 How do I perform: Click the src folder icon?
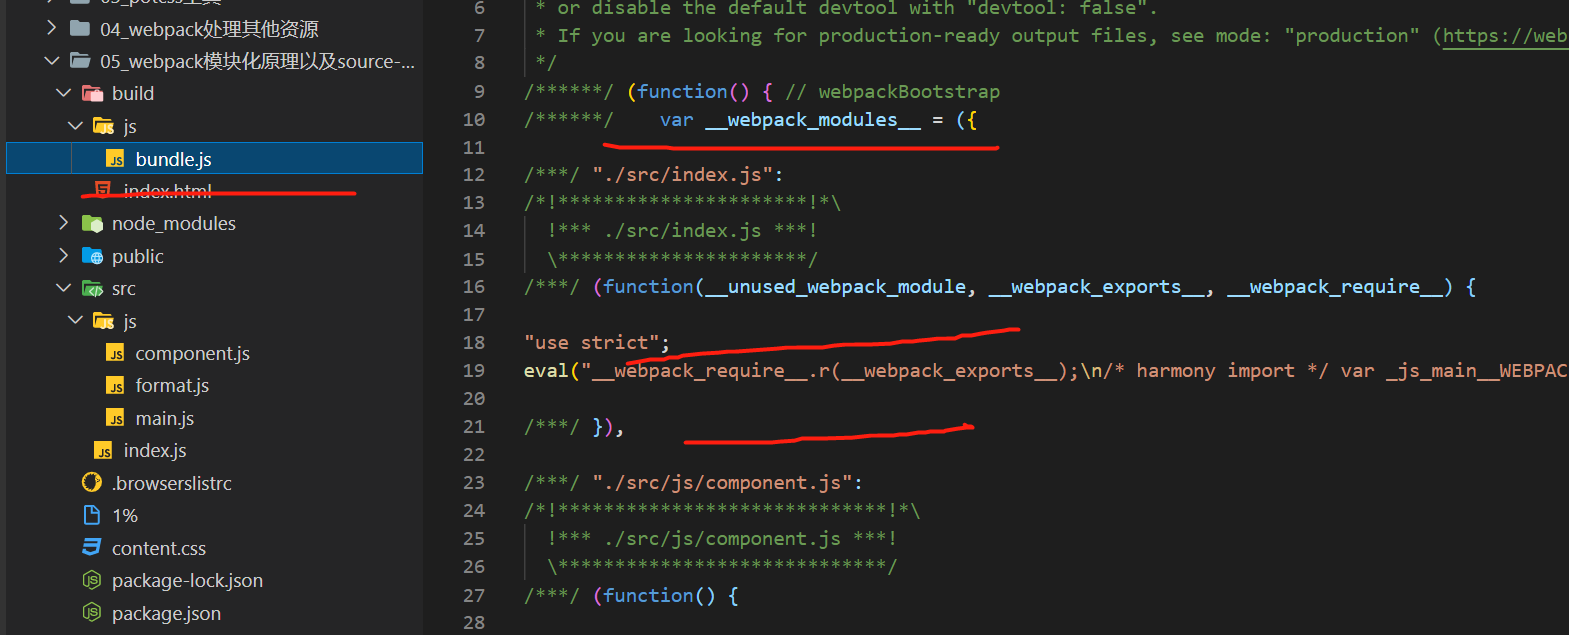[x=92, y=288]
